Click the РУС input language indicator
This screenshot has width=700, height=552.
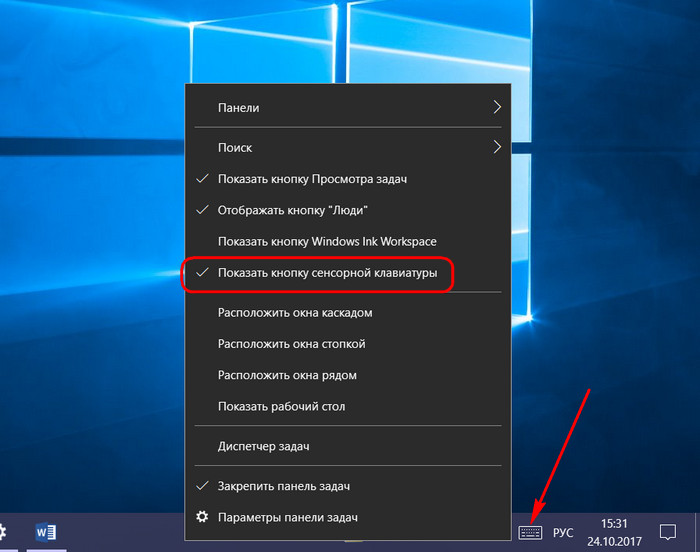coord(563,532)
